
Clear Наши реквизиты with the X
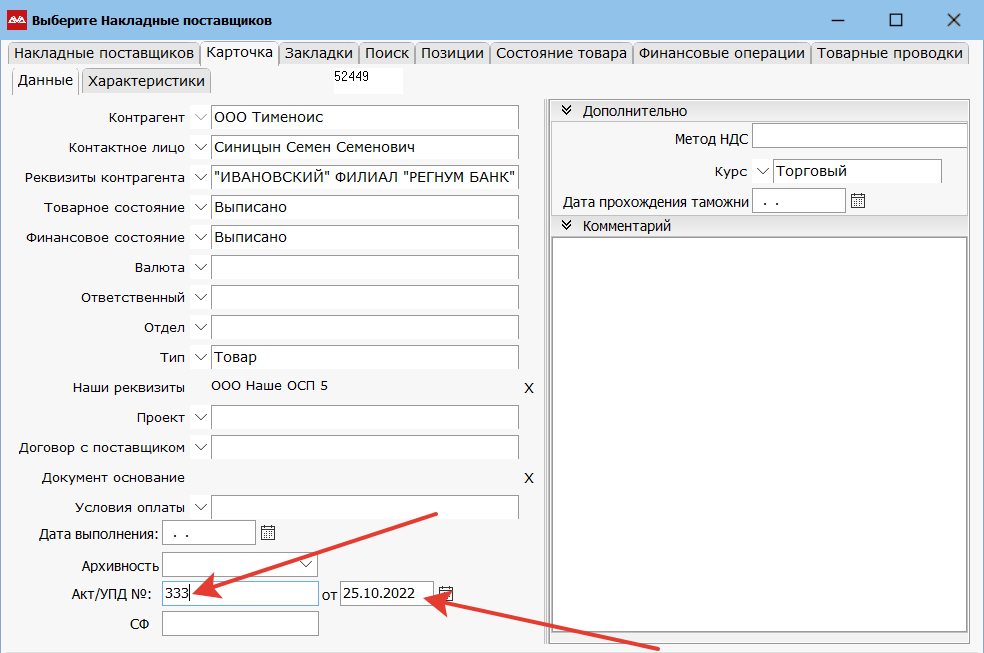coord(529,388)
